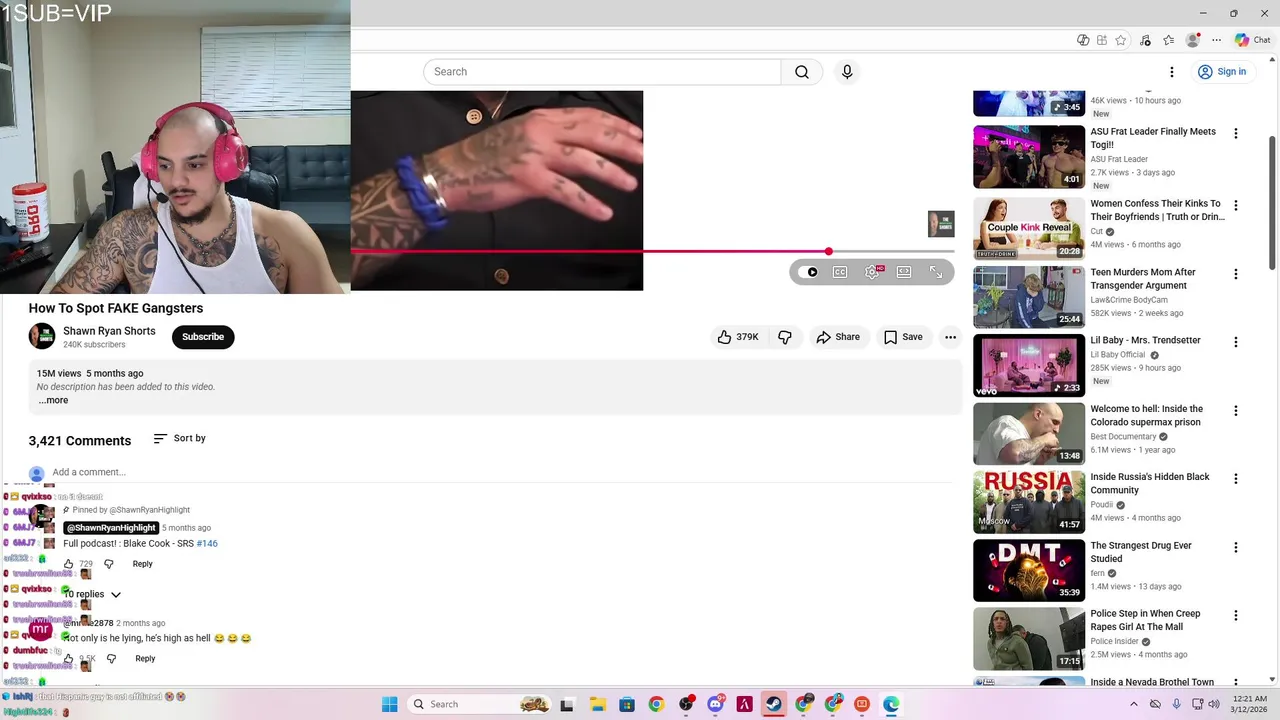Expand the 10 replies under pinned comment
The width and height of the screenshot is (1280, 720).
coord(92,594)
